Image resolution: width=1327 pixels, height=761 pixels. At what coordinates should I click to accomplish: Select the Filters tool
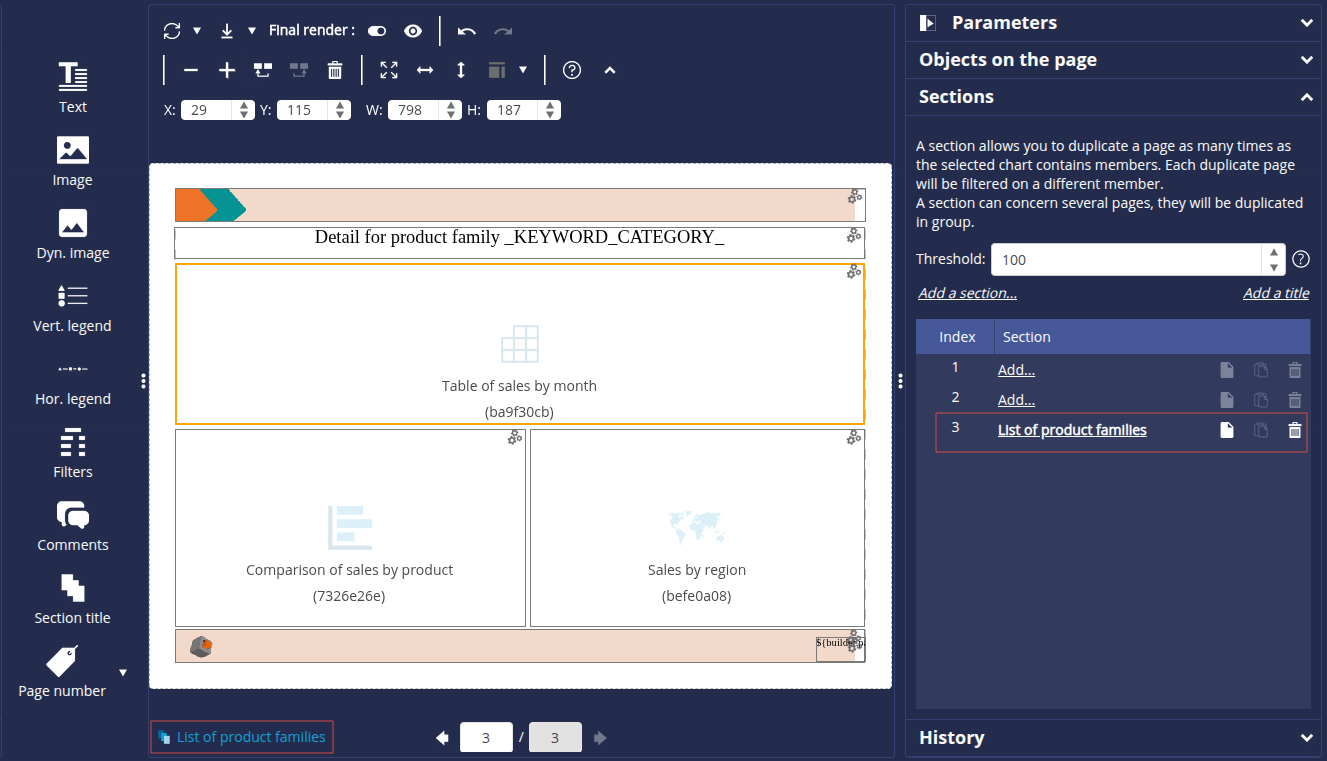click(x=72, y=452)
